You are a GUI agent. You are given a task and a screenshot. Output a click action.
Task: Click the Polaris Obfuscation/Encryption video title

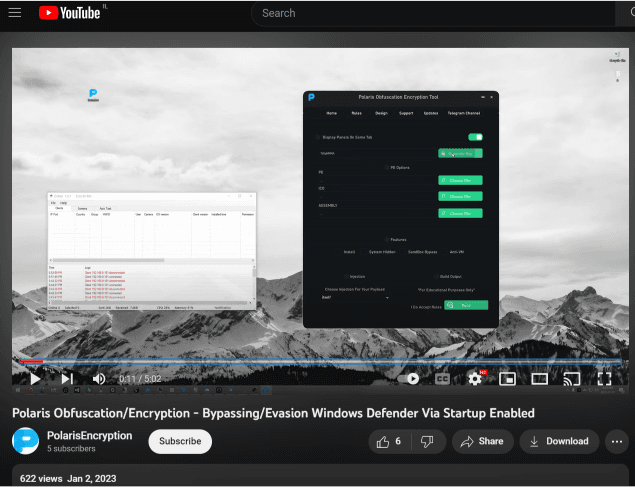point(273,413)
